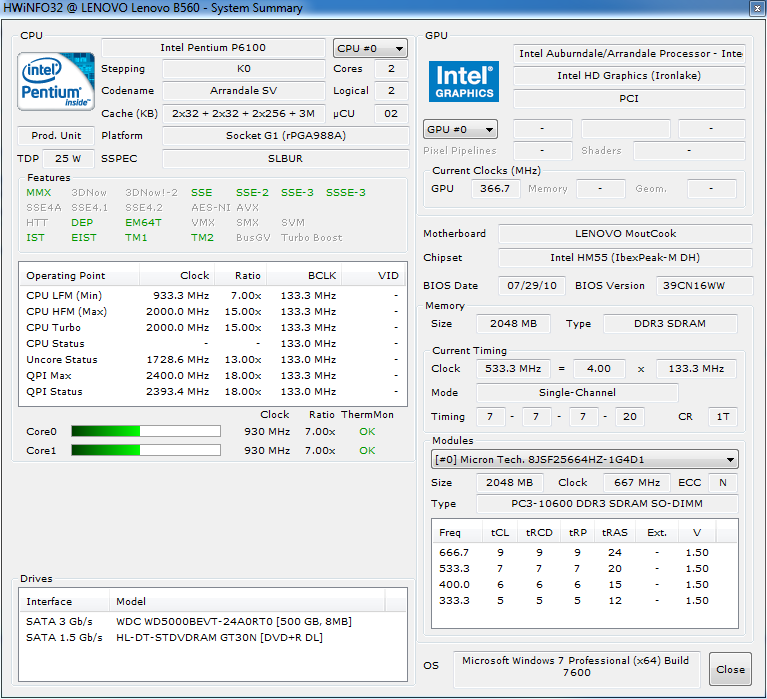767x699 pixels.
Task: Click the TDP 25 W field
Action: [x=68, y=158]
